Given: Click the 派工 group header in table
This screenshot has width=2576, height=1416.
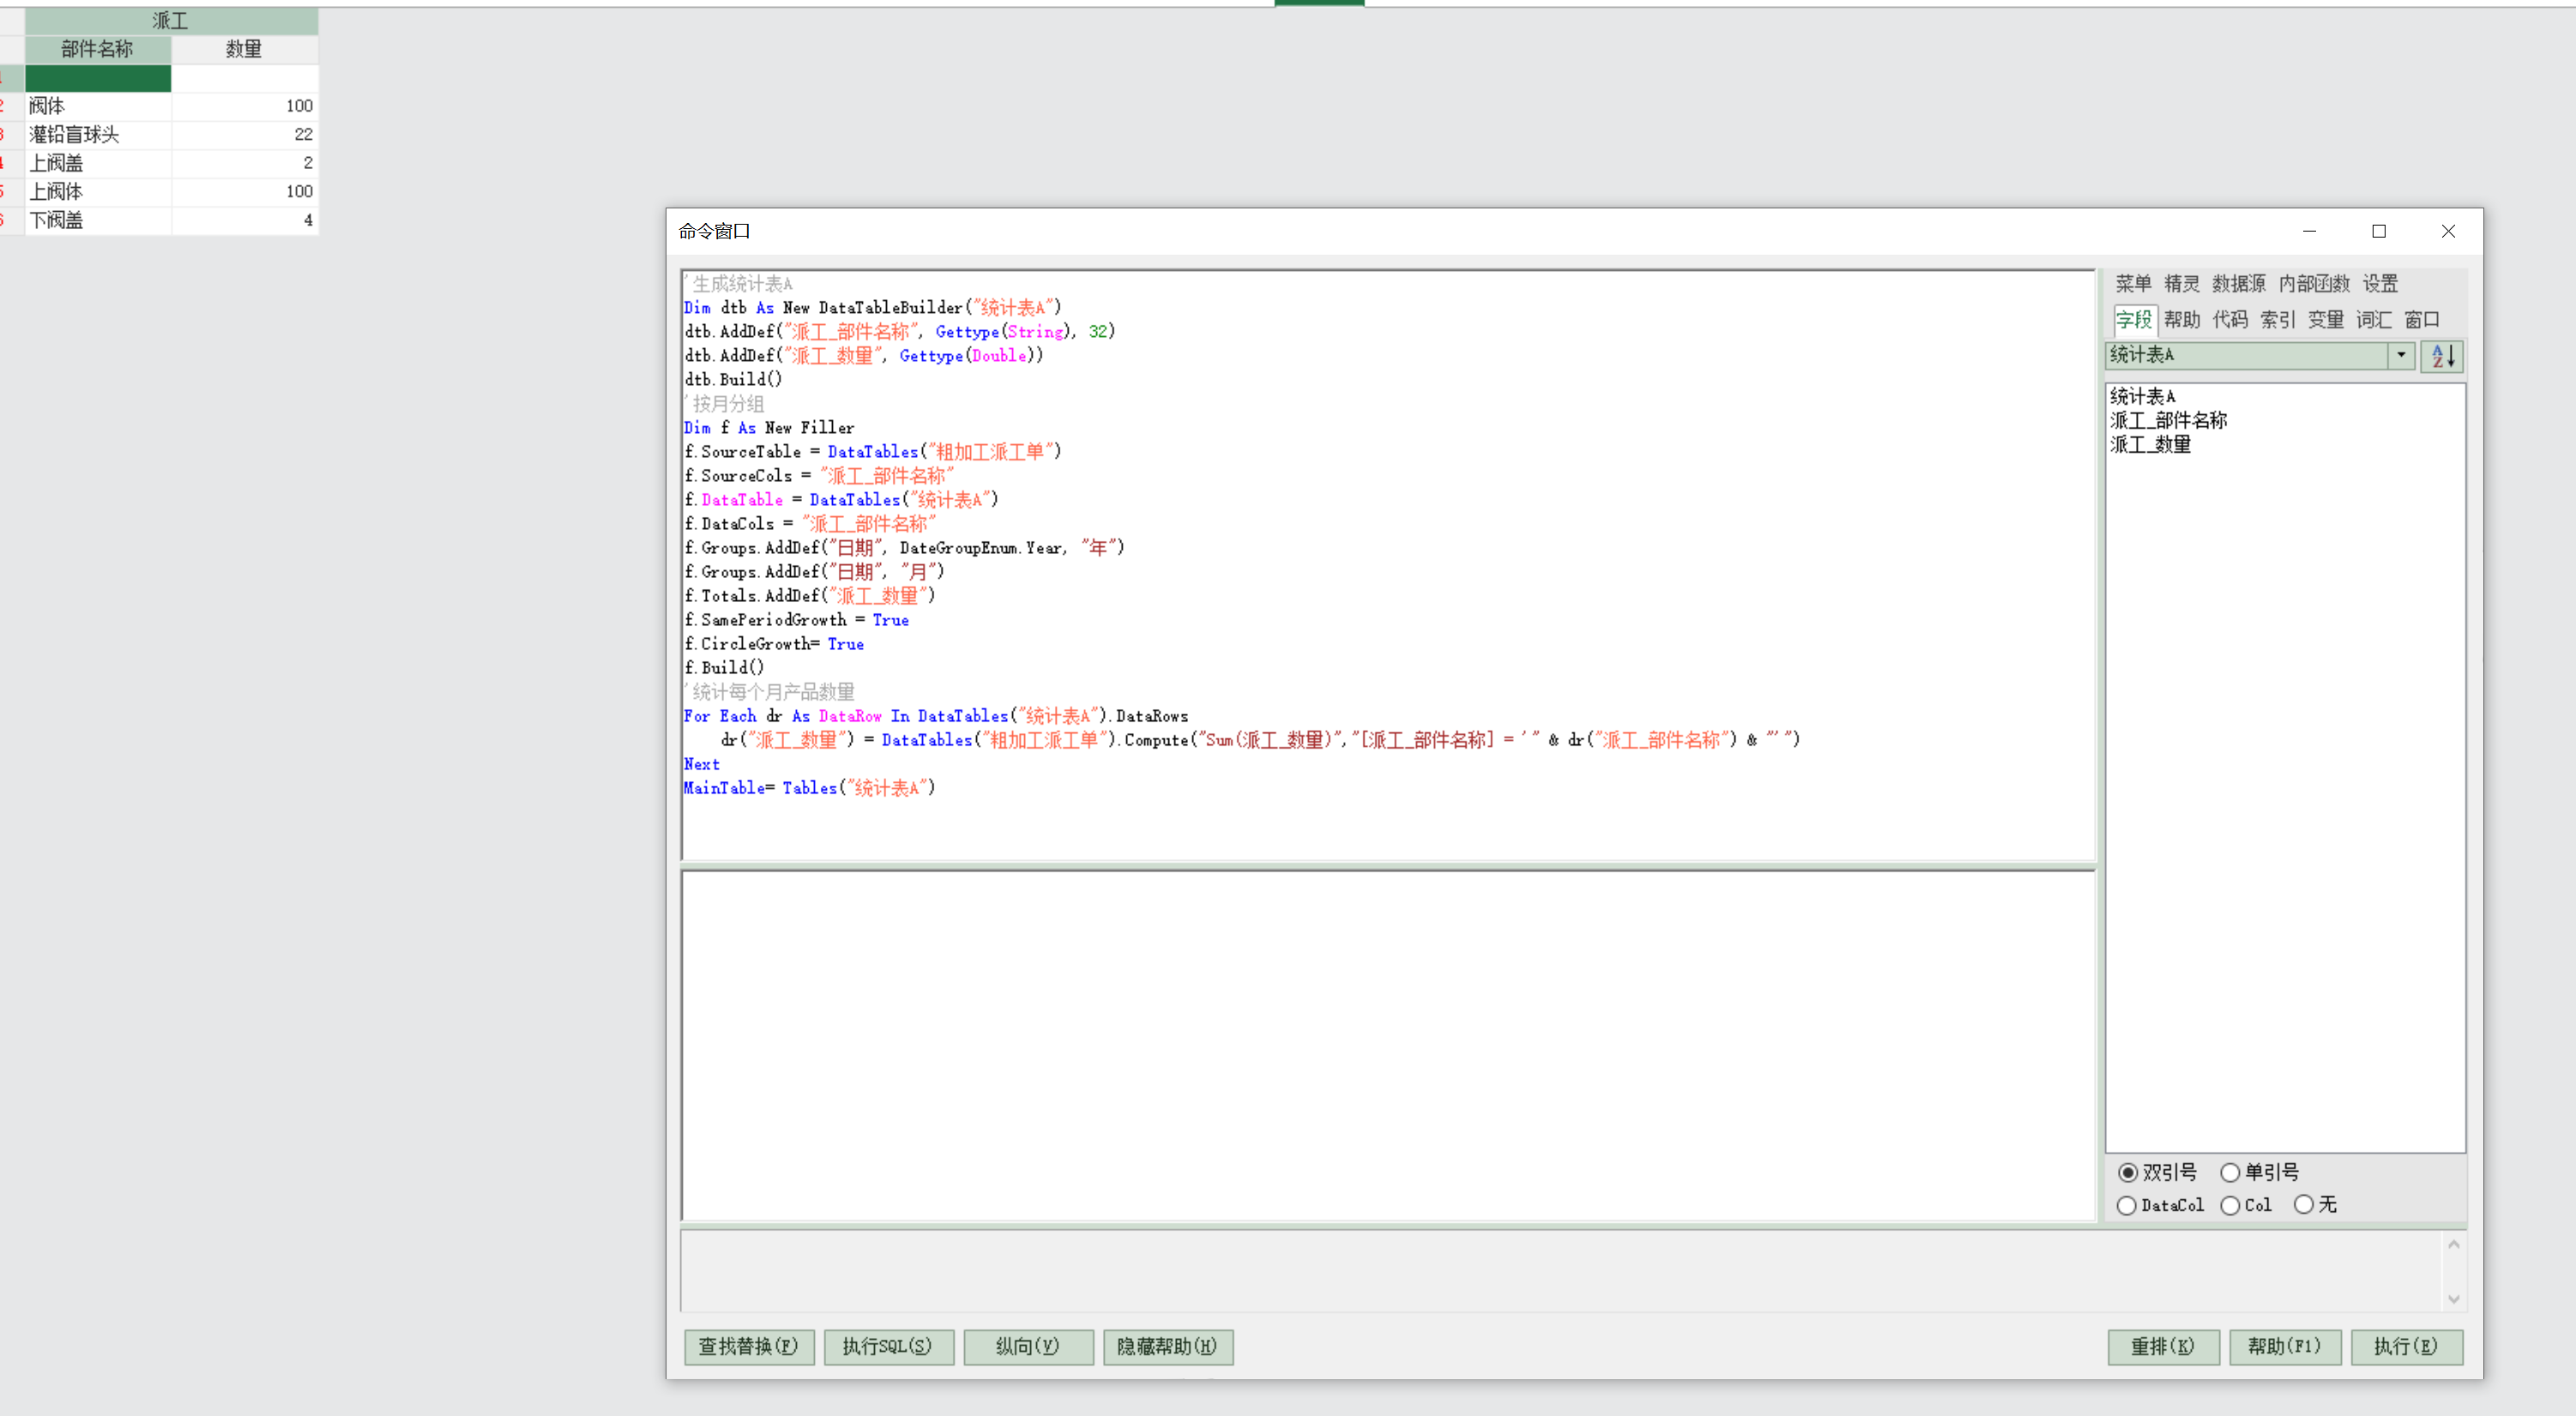Looking at the screenshot, I should tap(171, 21).
